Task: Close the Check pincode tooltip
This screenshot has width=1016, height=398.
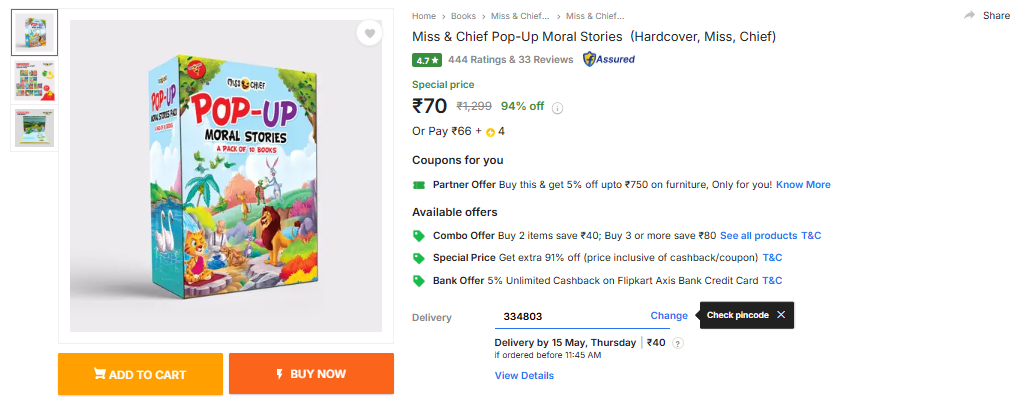Action: tap(781, 315)
